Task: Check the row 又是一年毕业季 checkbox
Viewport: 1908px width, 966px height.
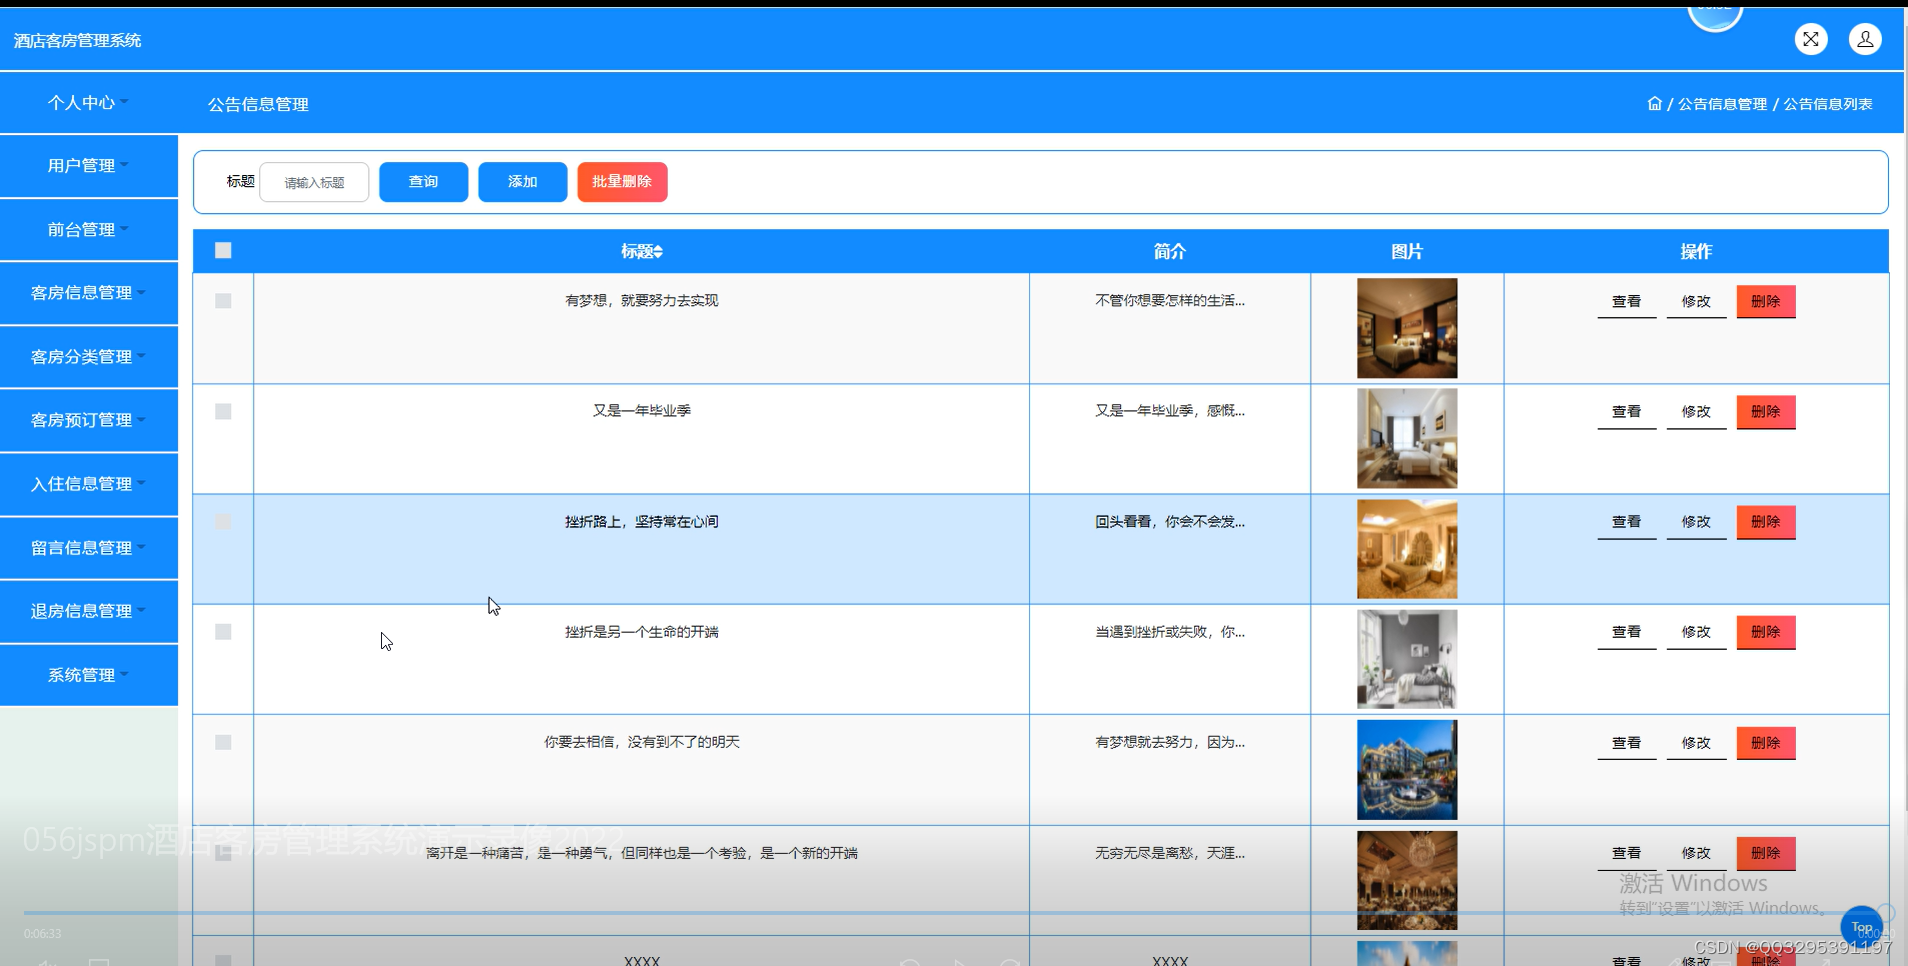Action: [x=223, y=411]
